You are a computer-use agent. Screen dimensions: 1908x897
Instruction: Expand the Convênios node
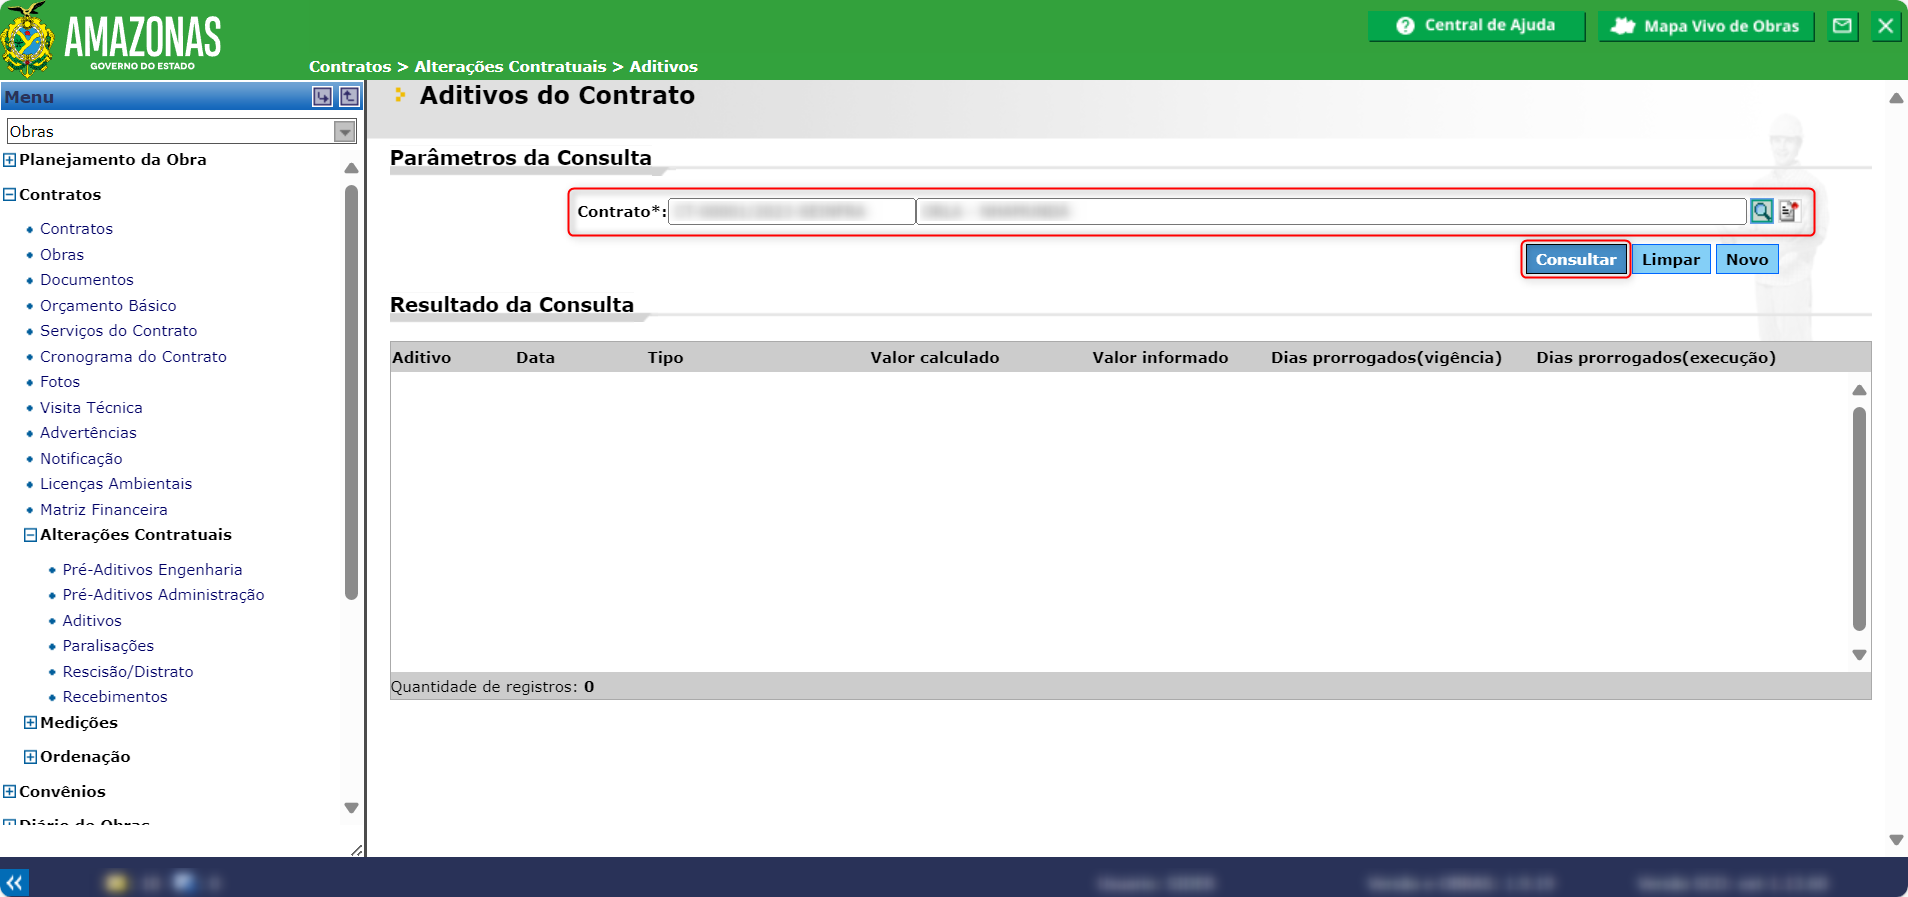pos(10,792)
